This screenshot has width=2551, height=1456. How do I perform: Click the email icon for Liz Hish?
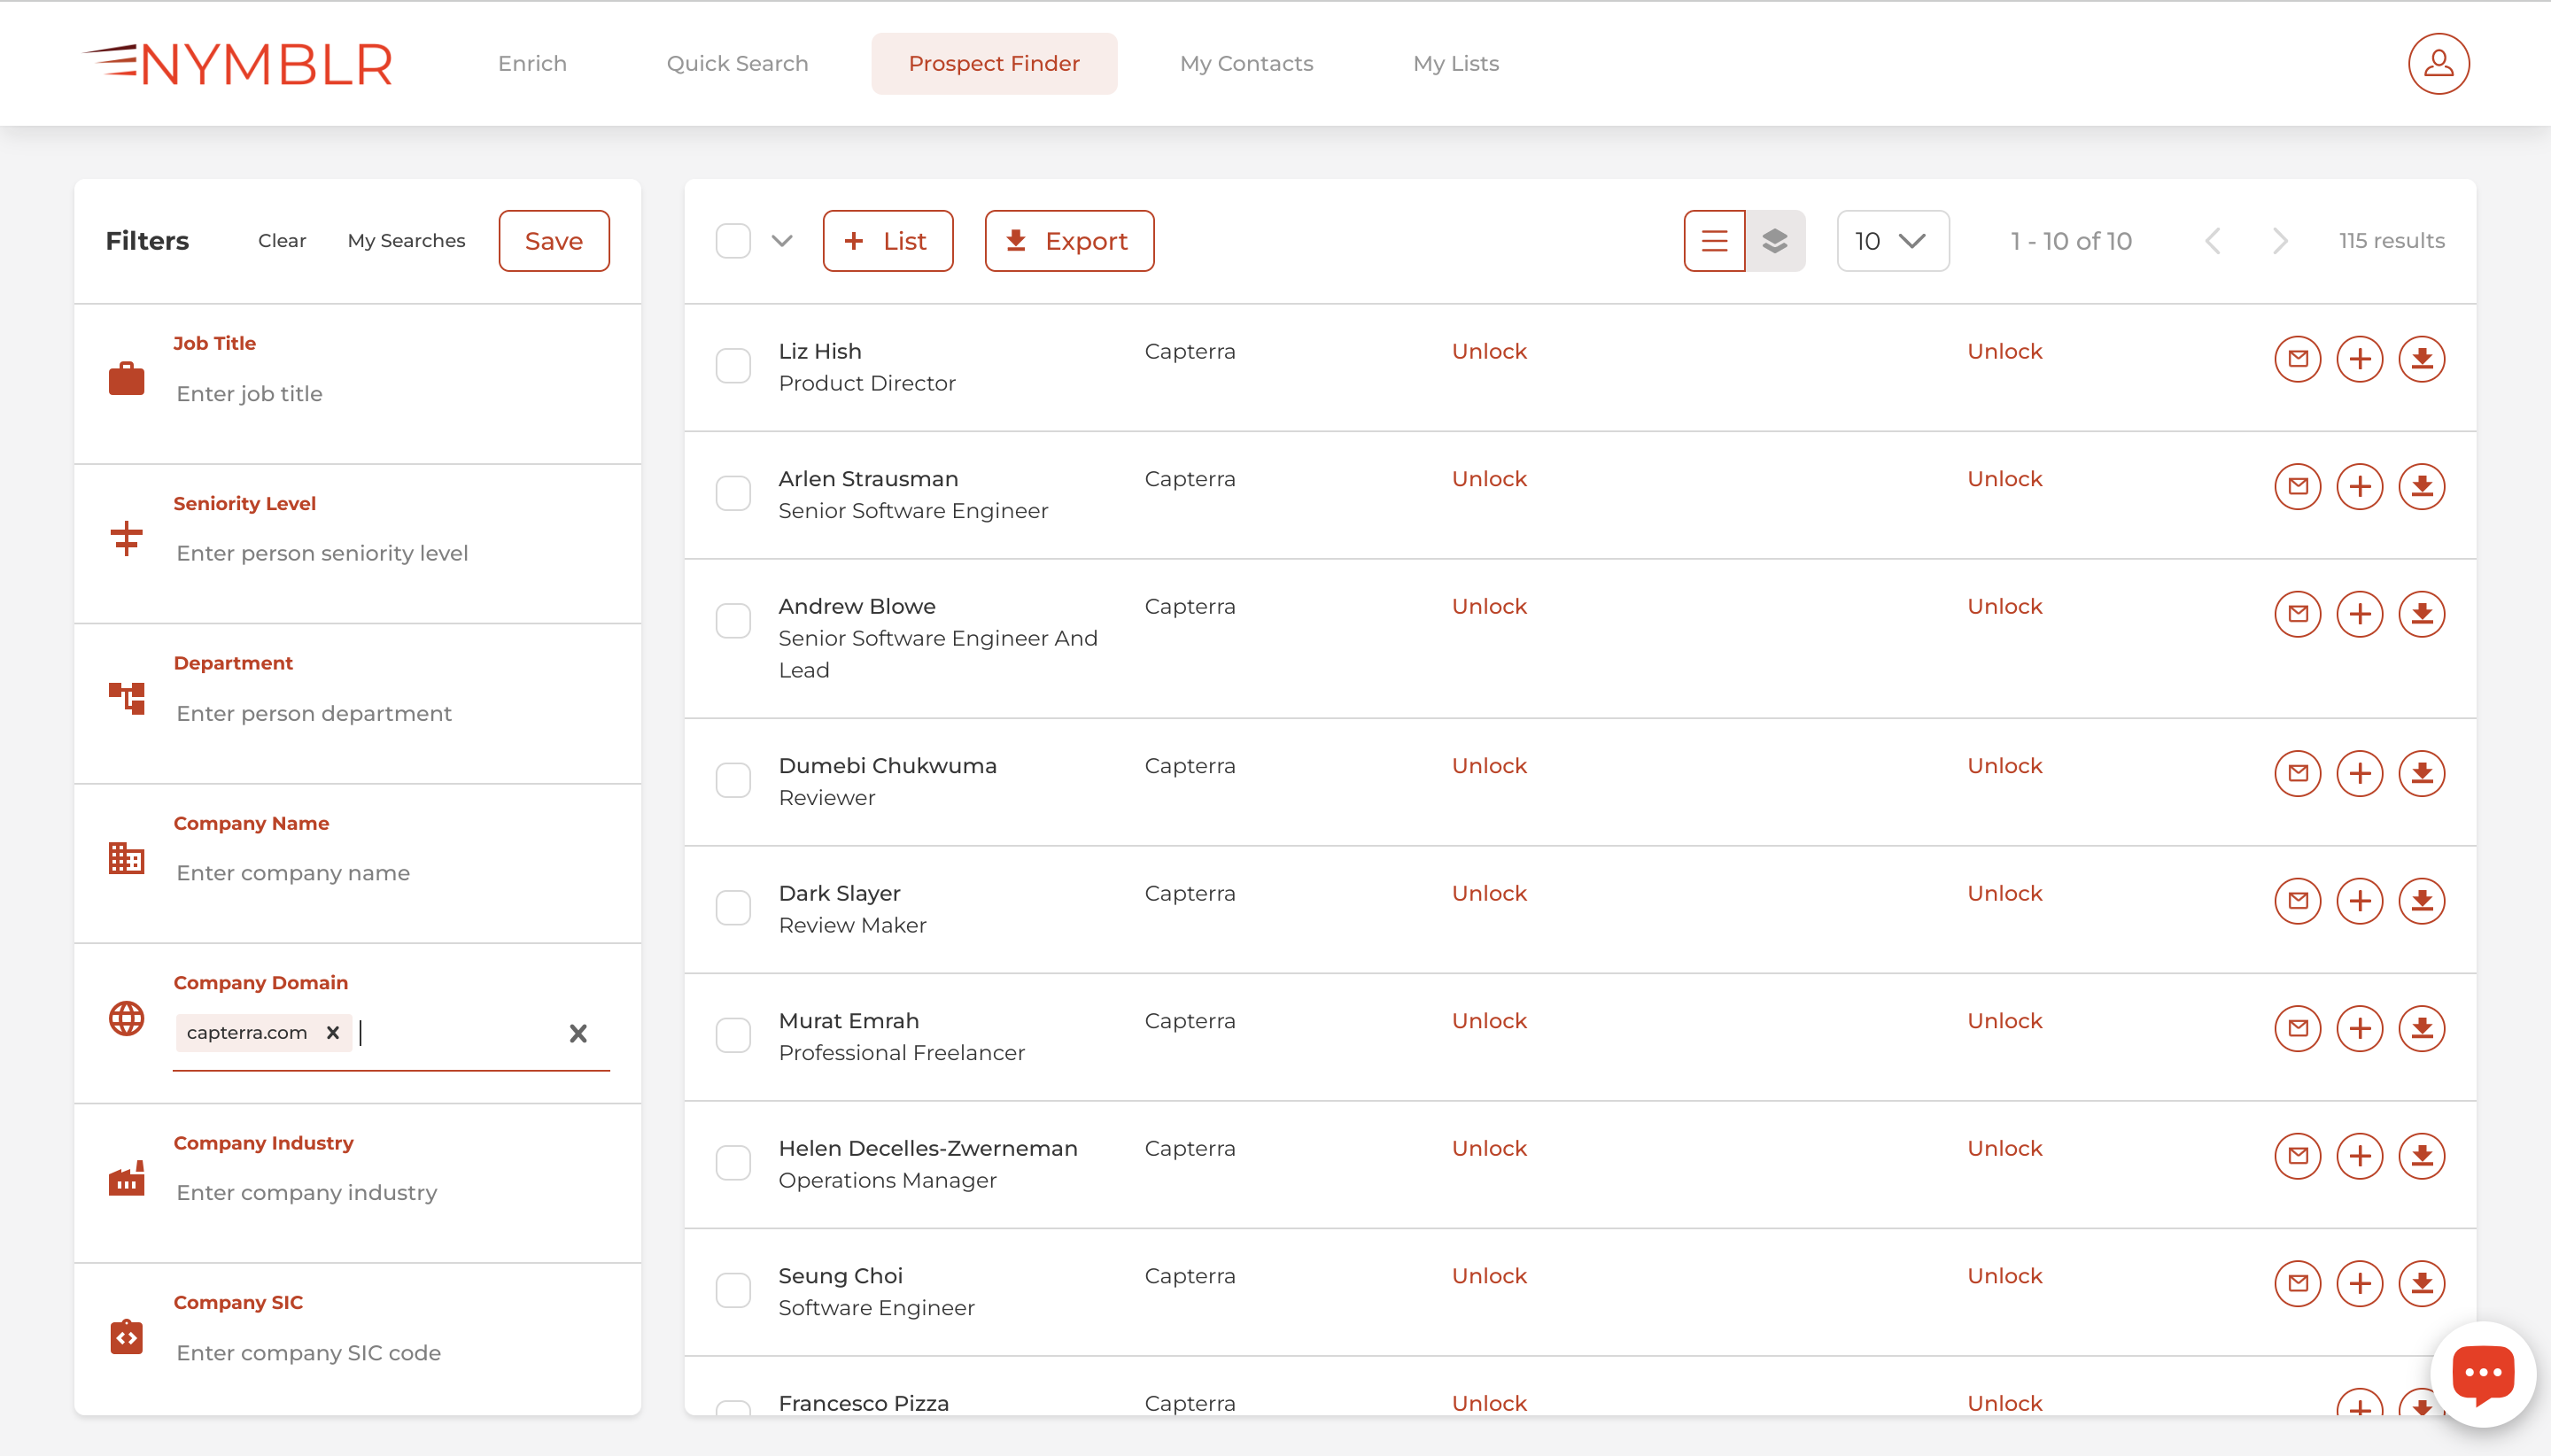coord(2297,358)
